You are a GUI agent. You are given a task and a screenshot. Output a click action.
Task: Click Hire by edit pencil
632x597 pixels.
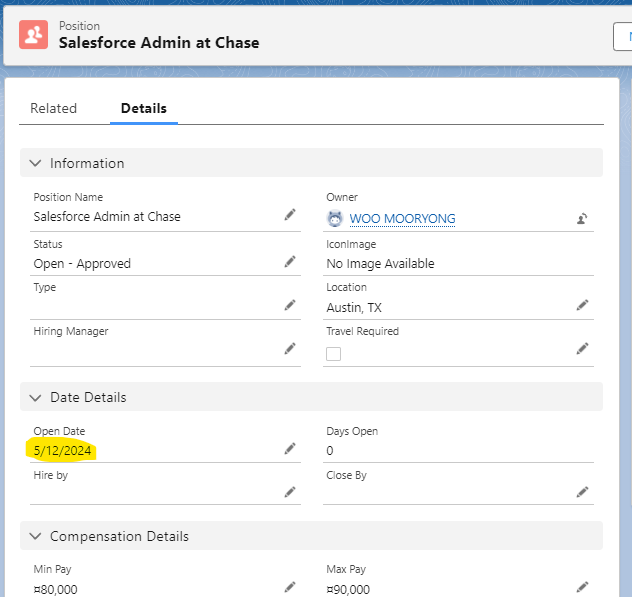290,492
